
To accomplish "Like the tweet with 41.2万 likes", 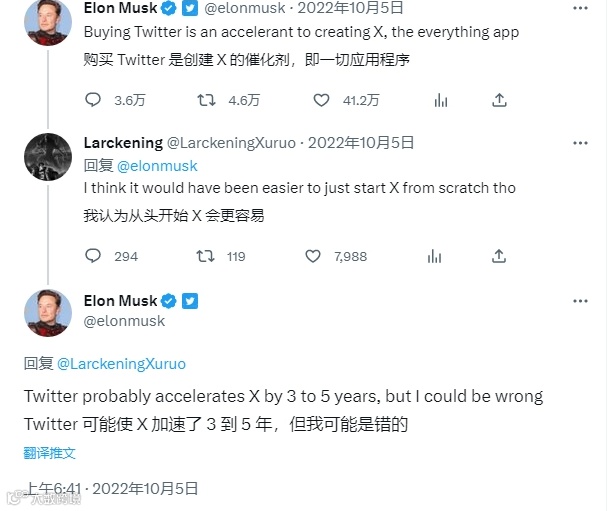I will coord(321,100).
